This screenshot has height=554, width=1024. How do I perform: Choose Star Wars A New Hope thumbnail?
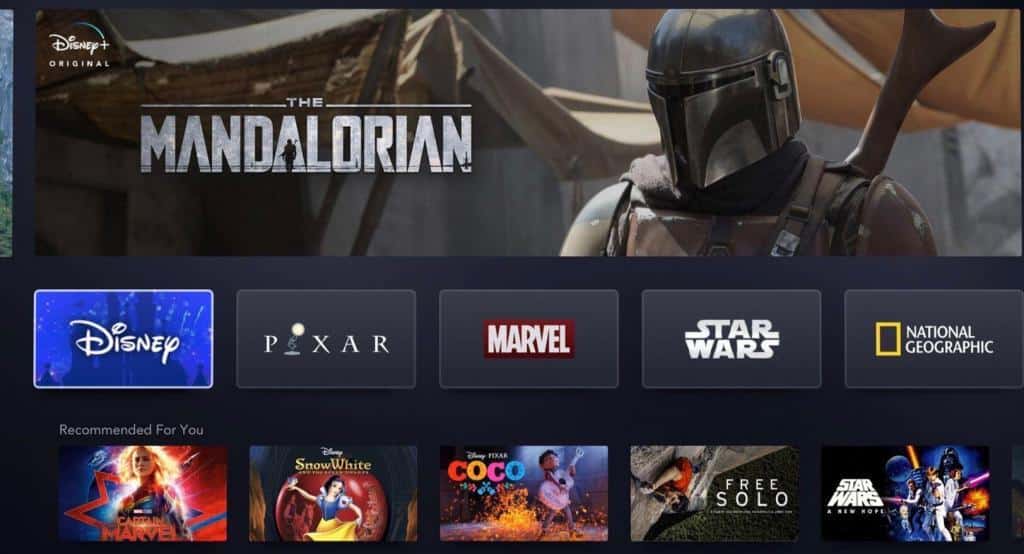click(x=905, y=493)
